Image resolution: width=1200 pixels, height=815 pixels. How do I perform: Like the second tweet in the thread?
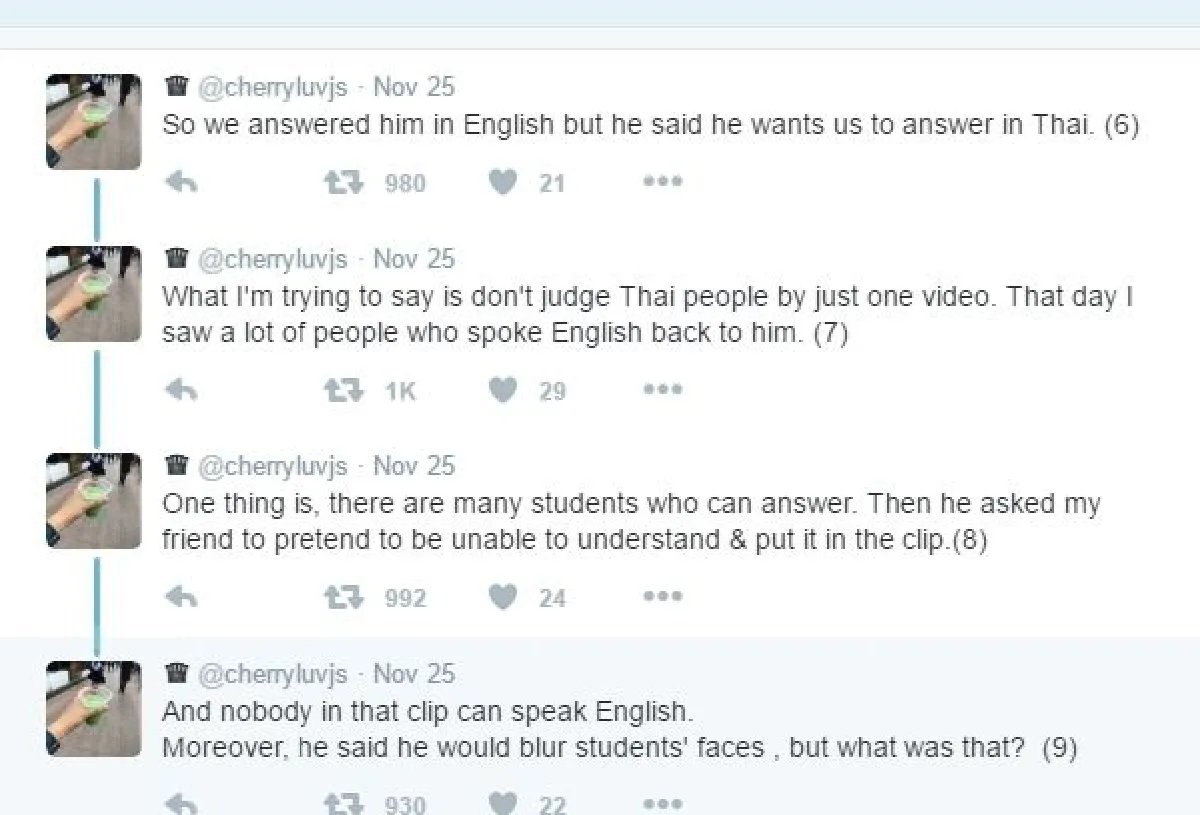coord(503,389)
